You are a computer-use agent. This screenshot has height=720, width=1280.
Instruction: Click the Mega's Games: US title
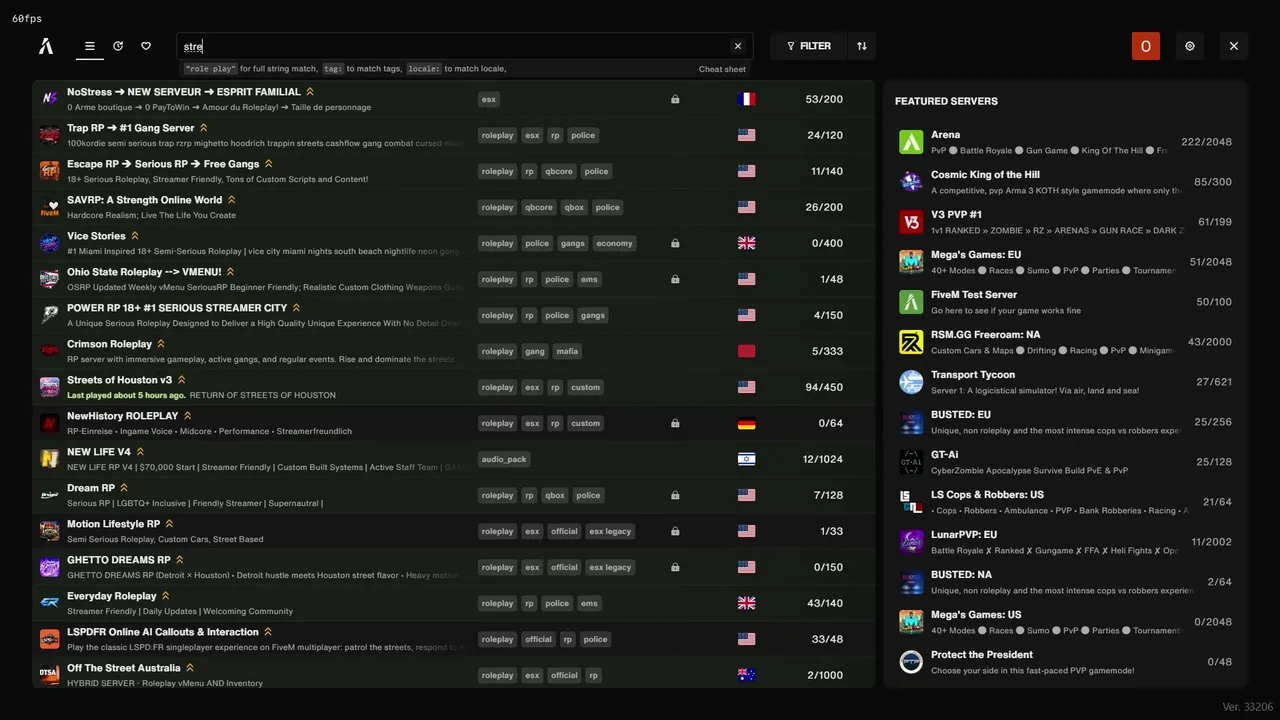[x=976, y=615]
